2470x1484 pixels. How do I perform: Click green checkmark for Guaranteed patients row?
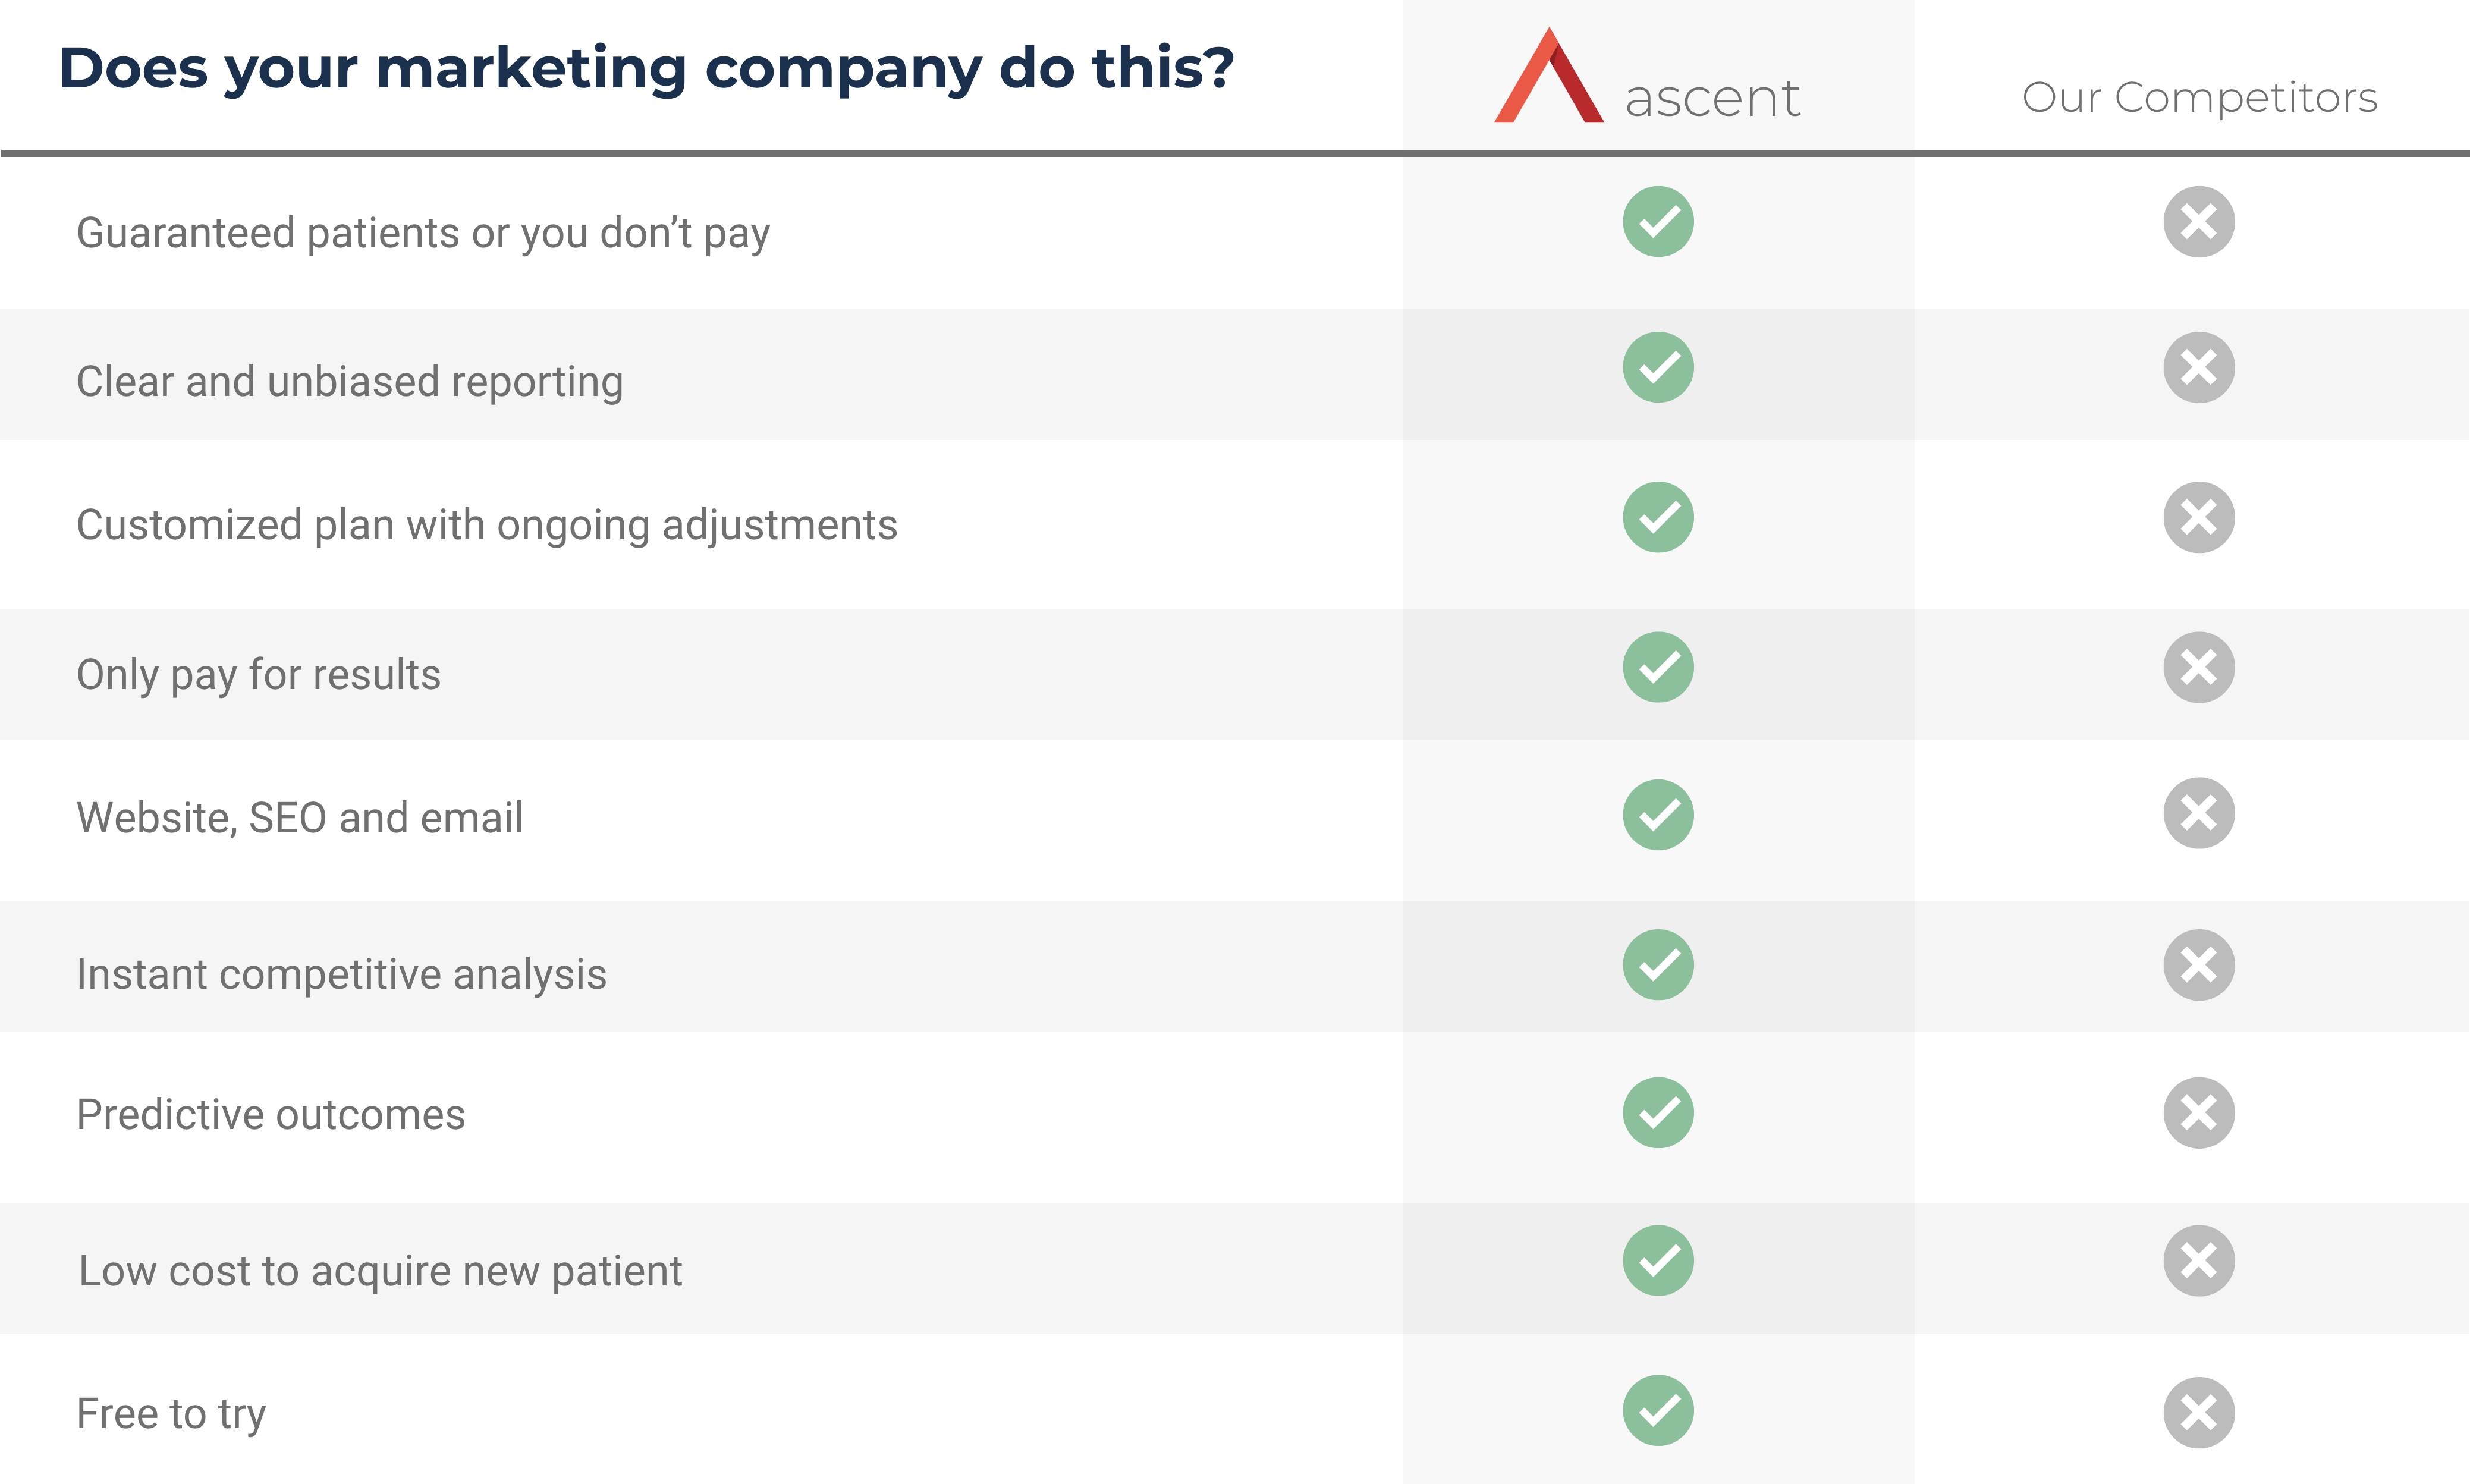(1657, 222)
